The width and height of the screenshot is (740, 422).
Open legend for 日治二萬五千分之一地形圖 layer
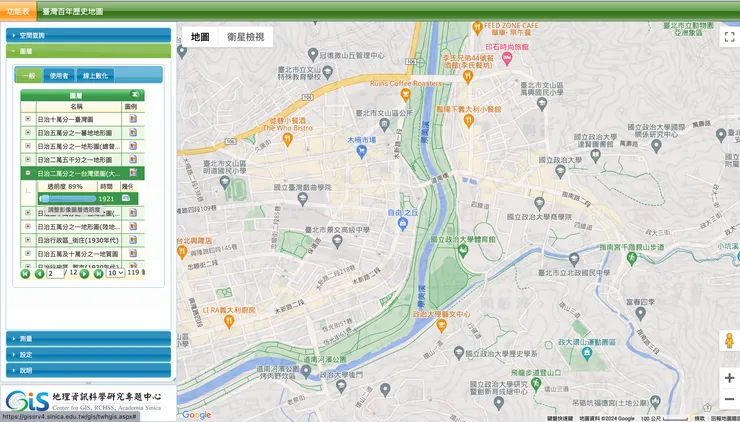click(x=133, y=160)
